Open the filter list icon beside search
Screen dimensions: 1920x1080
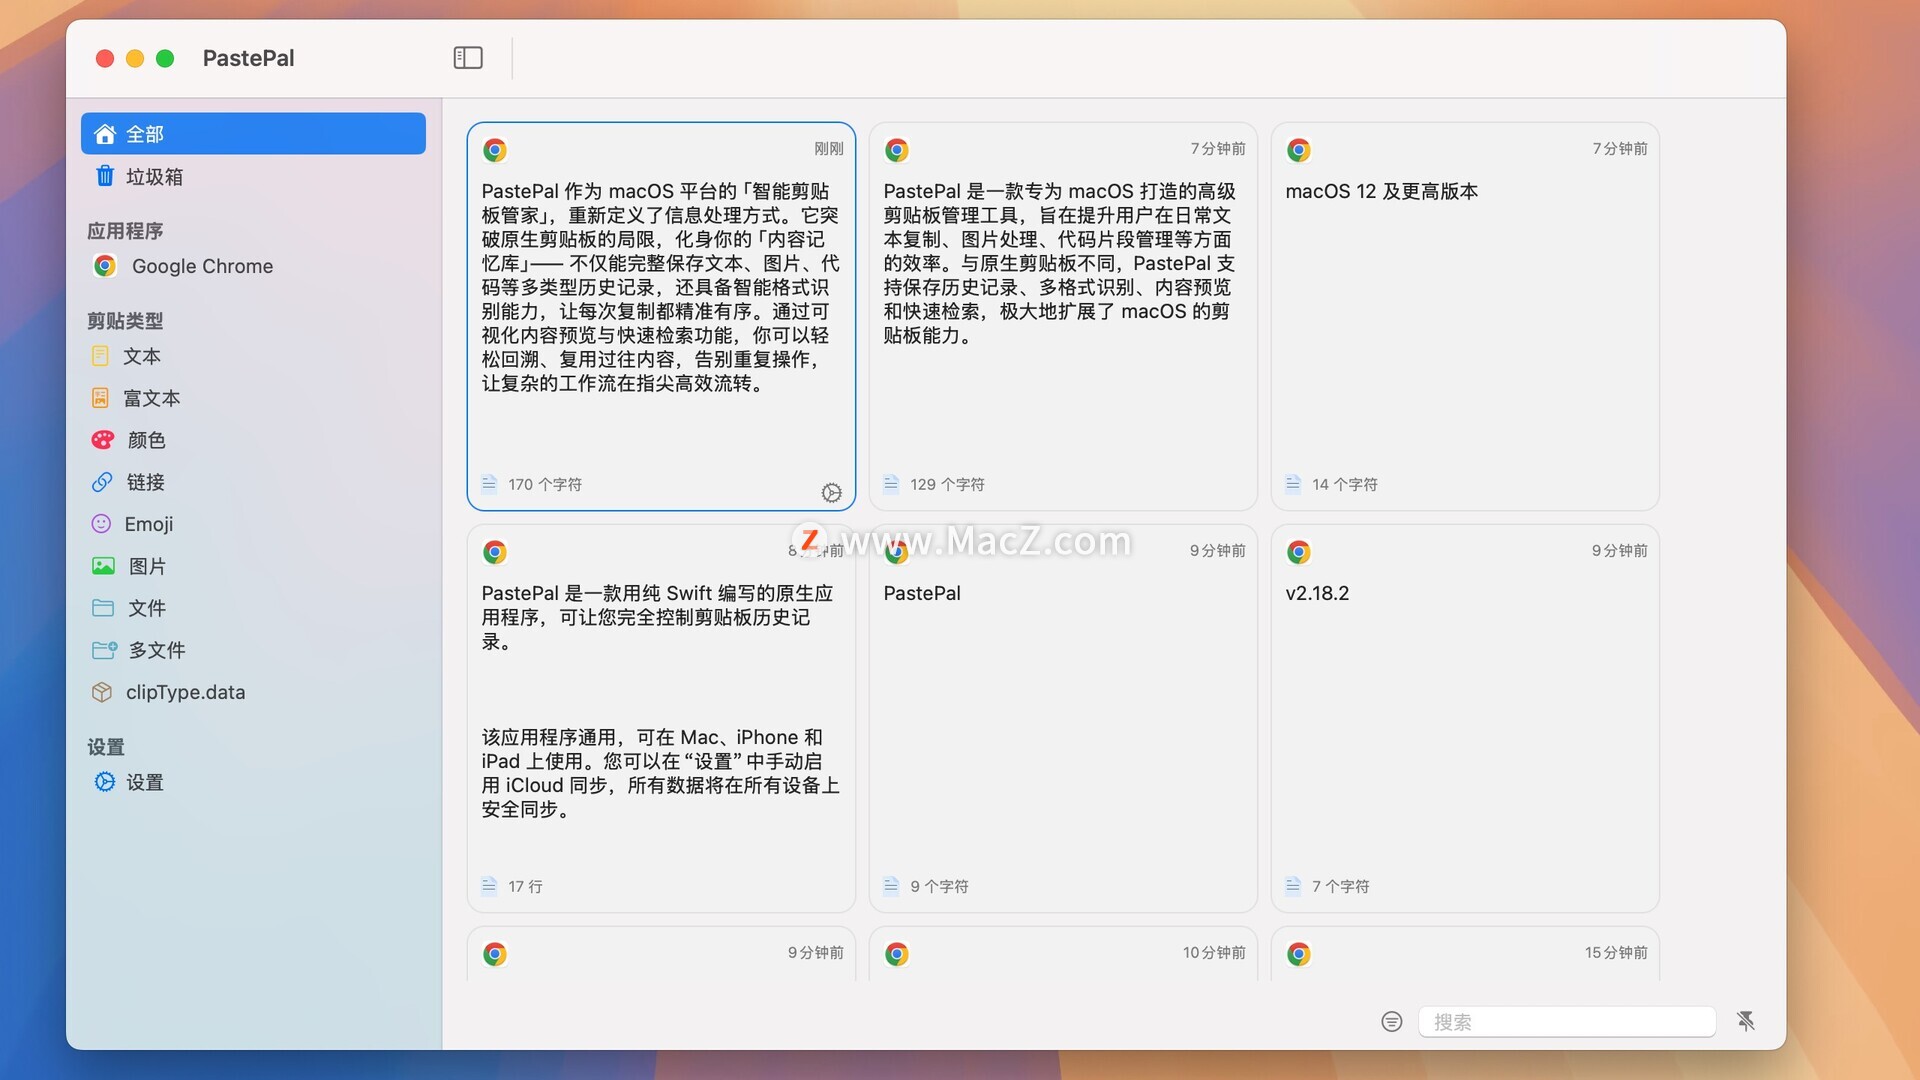click(1392, 1021)
